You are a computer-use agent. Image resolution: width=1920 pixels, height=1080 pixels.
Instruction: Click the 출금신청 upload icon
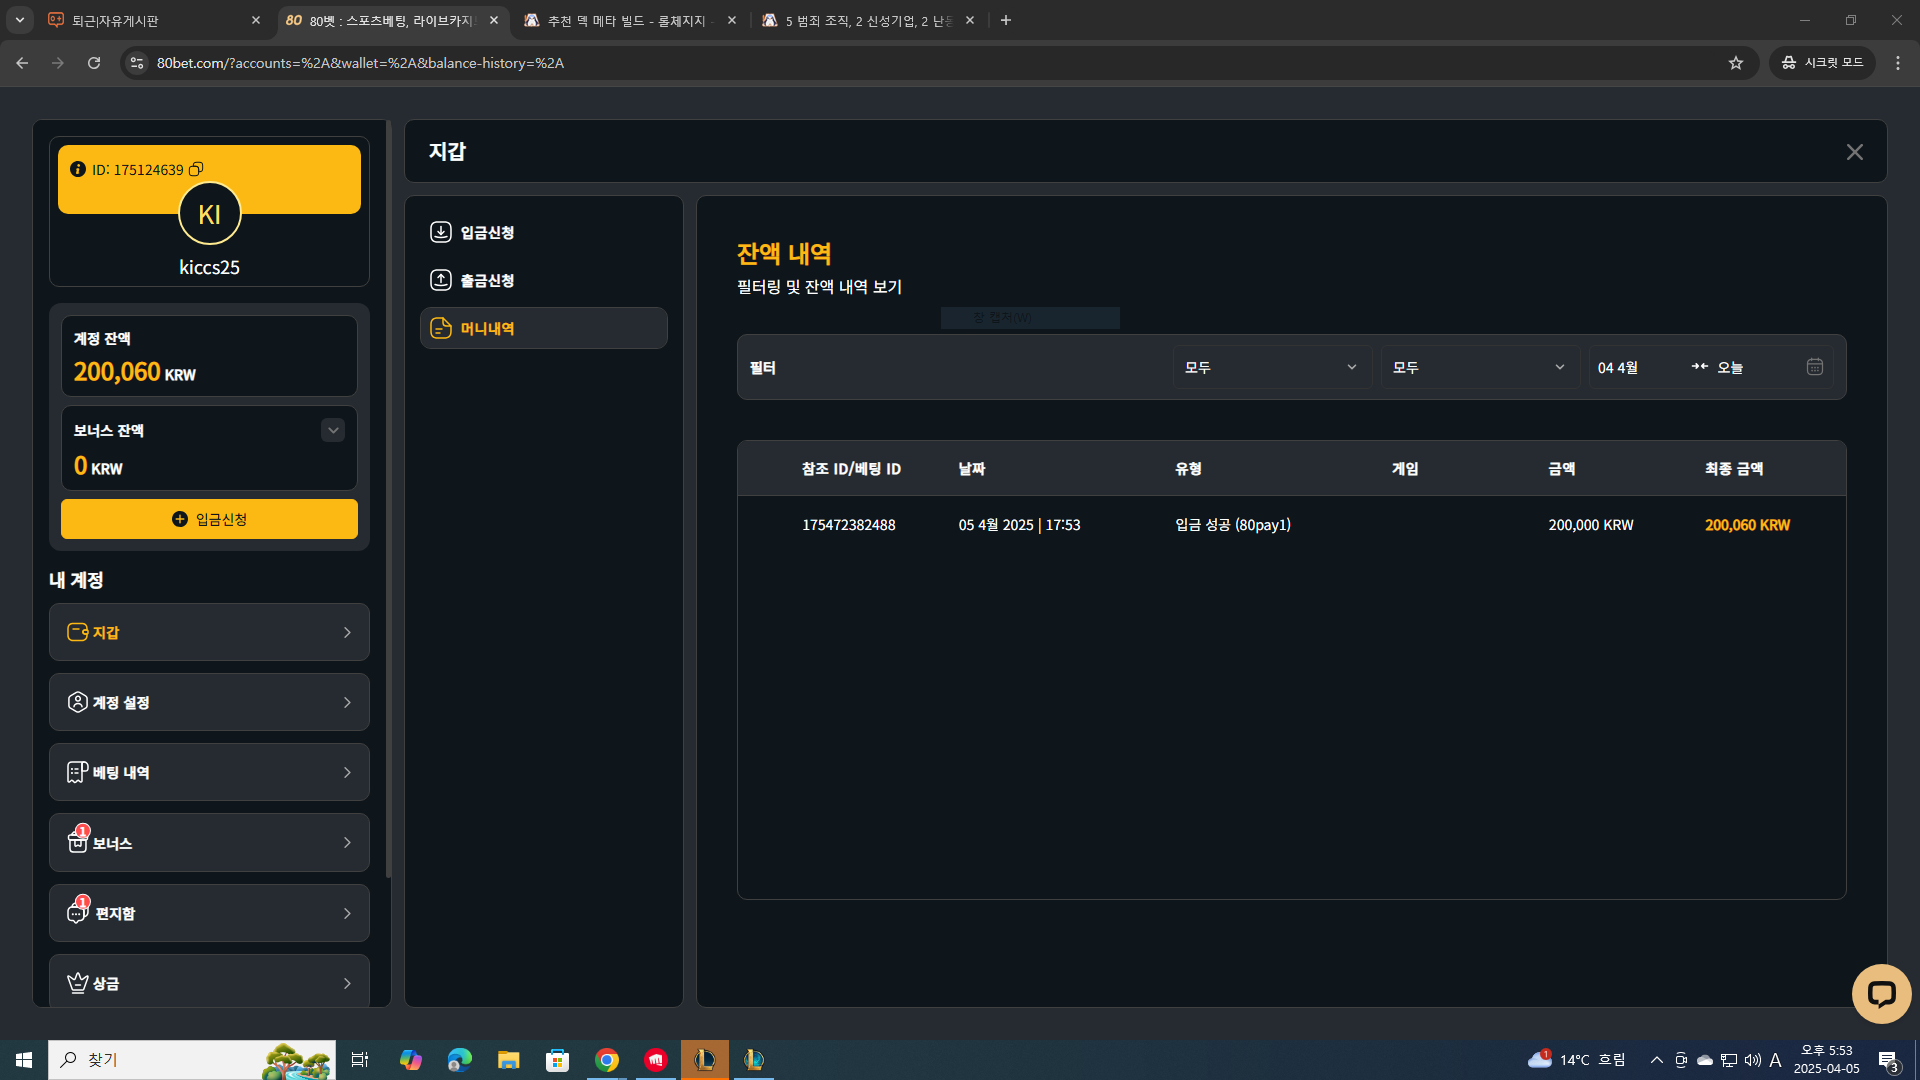440,280
